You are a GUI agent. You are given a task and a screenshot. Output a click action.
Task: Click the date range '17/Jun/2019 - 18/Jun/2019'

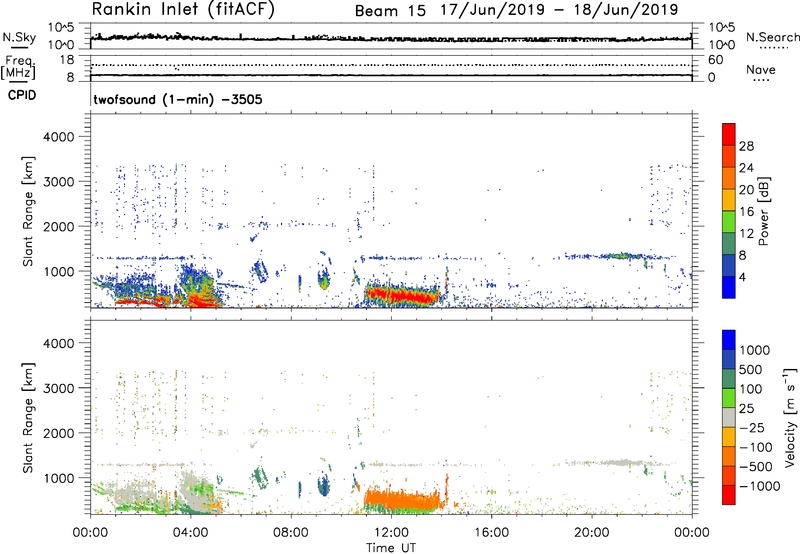(x=559, y=10)
